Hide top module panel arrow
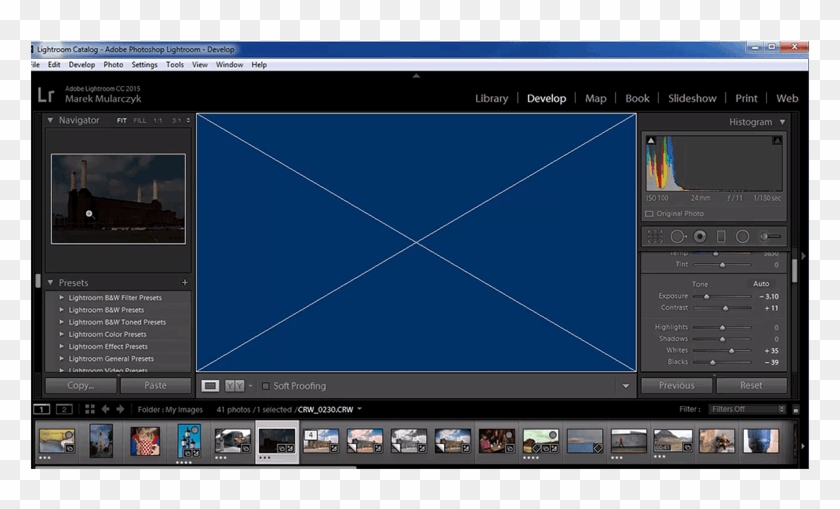The height and width of the screenshot is (509, 840). [416, 76]
